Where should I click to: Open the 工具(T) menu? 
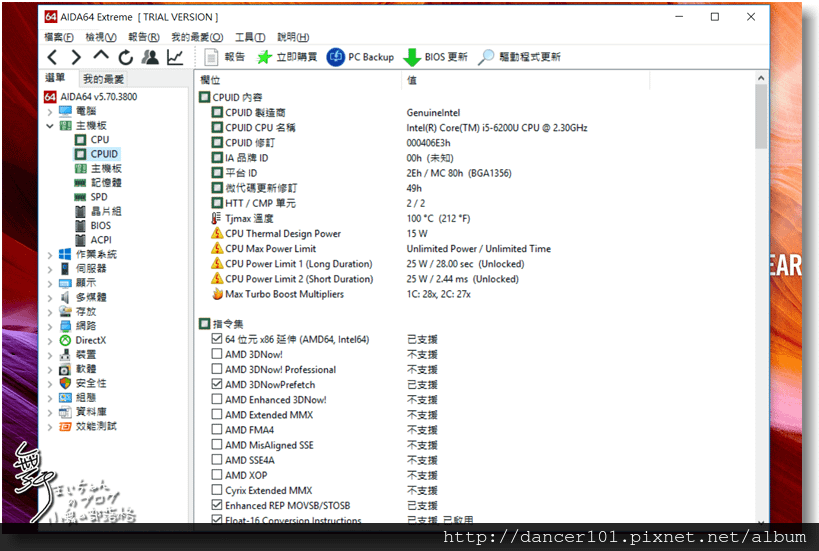coord(250,37)
